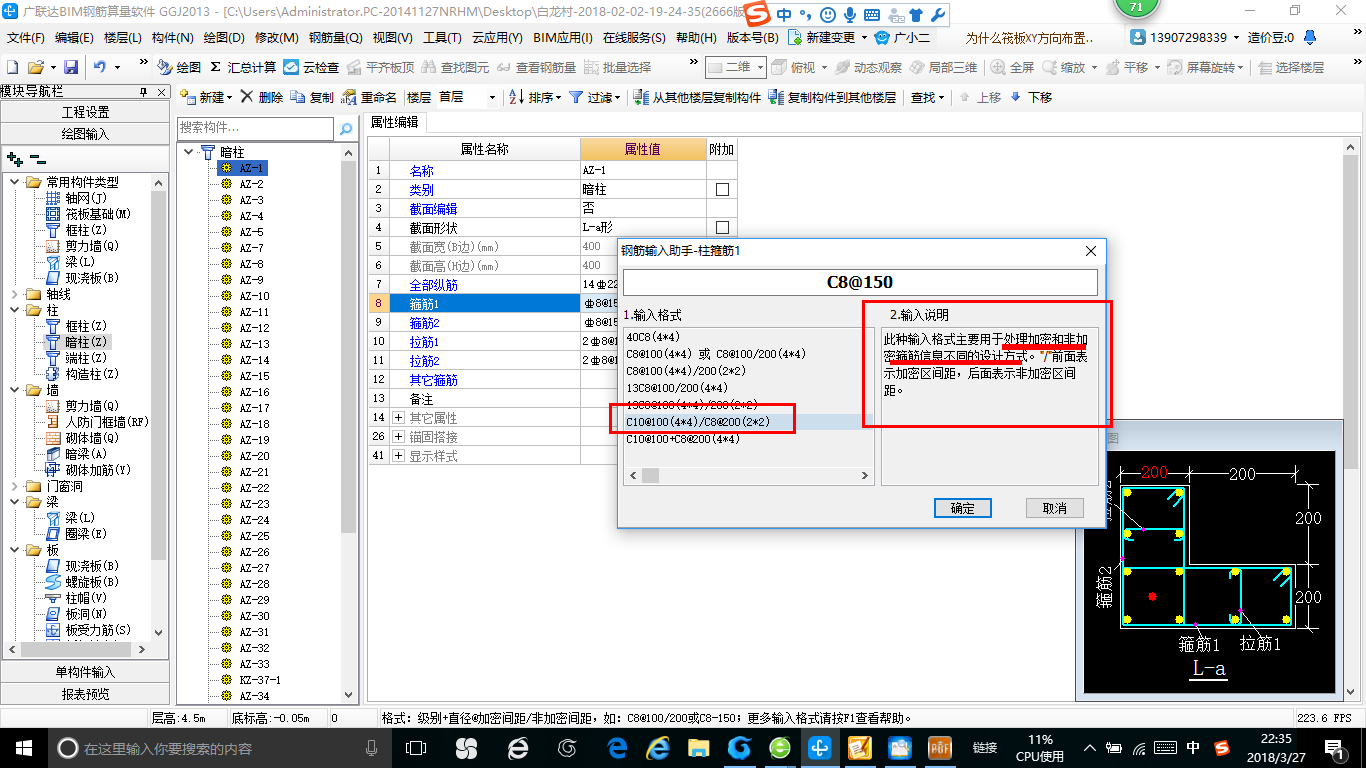Viewport: 1366px width, 768px height.
Task: Click the 广小二 assistant icon
Action: 901,37
